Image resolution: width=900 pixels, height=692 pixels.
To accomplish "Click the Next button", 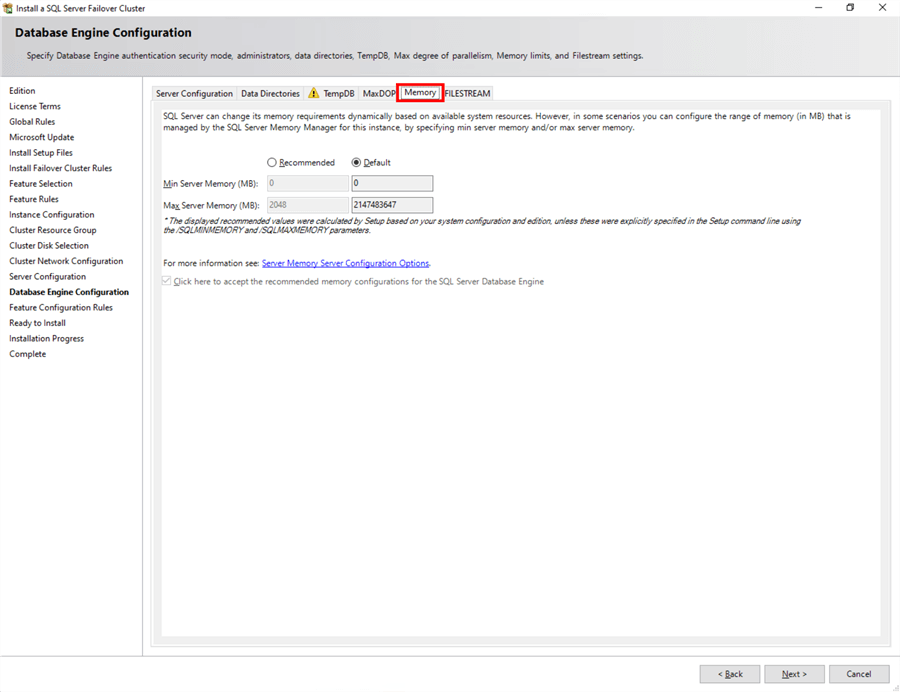I will (x=794, y=674).
